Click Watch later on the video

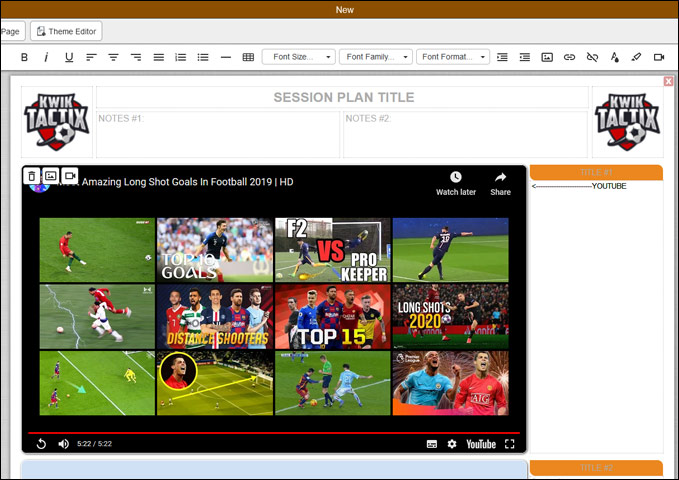pyautogui.click(x=455, y=183)
